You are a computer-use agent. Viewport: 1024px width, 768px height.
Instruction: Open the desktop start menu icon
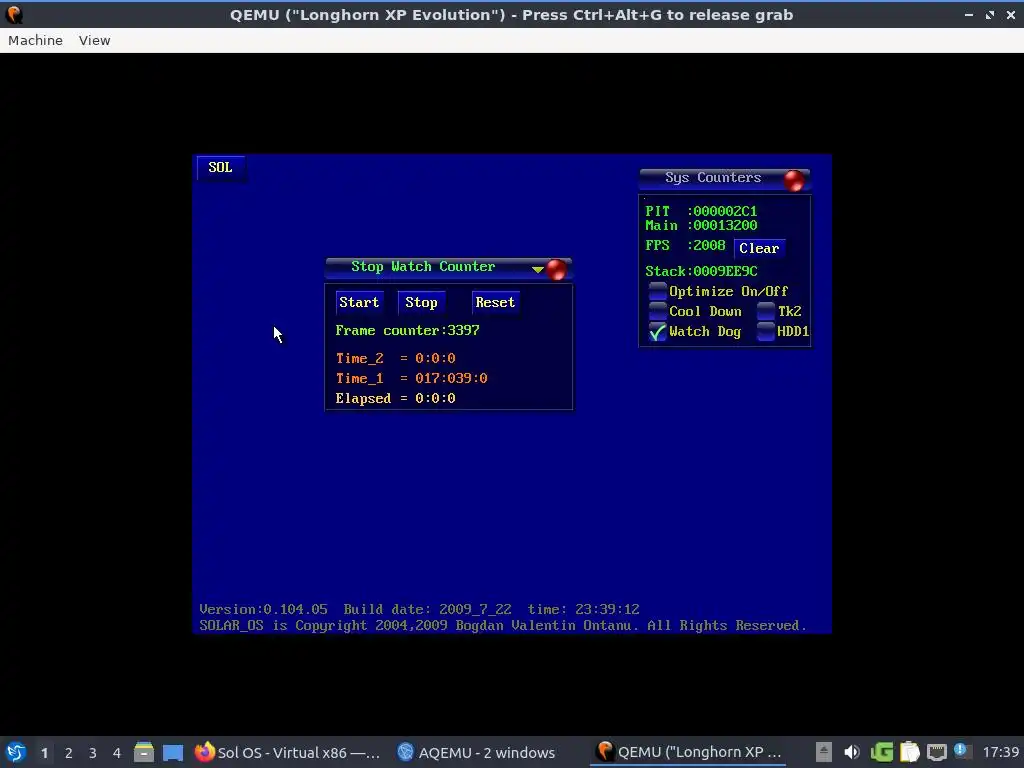point(16,752)
